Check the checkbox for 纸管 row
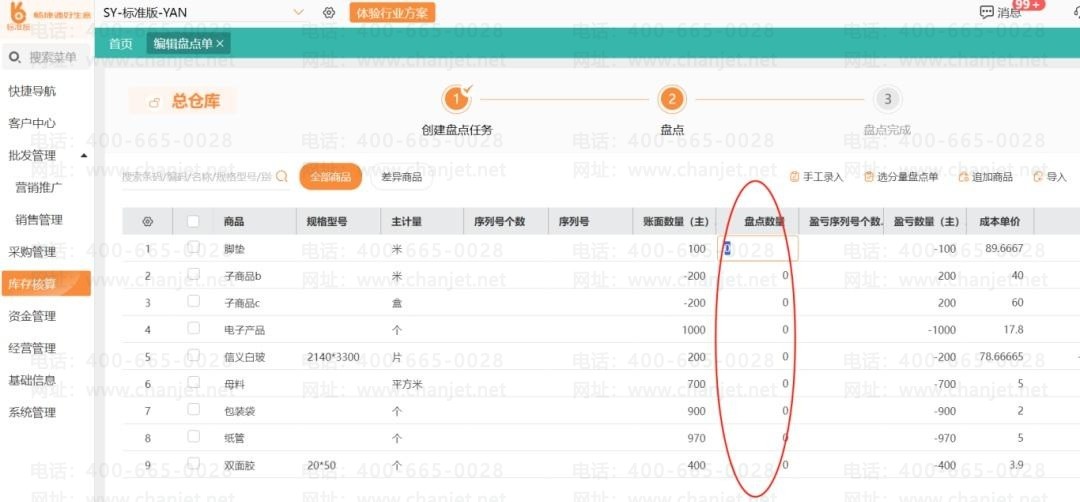Viewport: 1080px width, 502px height. click(x=194, y=436)
